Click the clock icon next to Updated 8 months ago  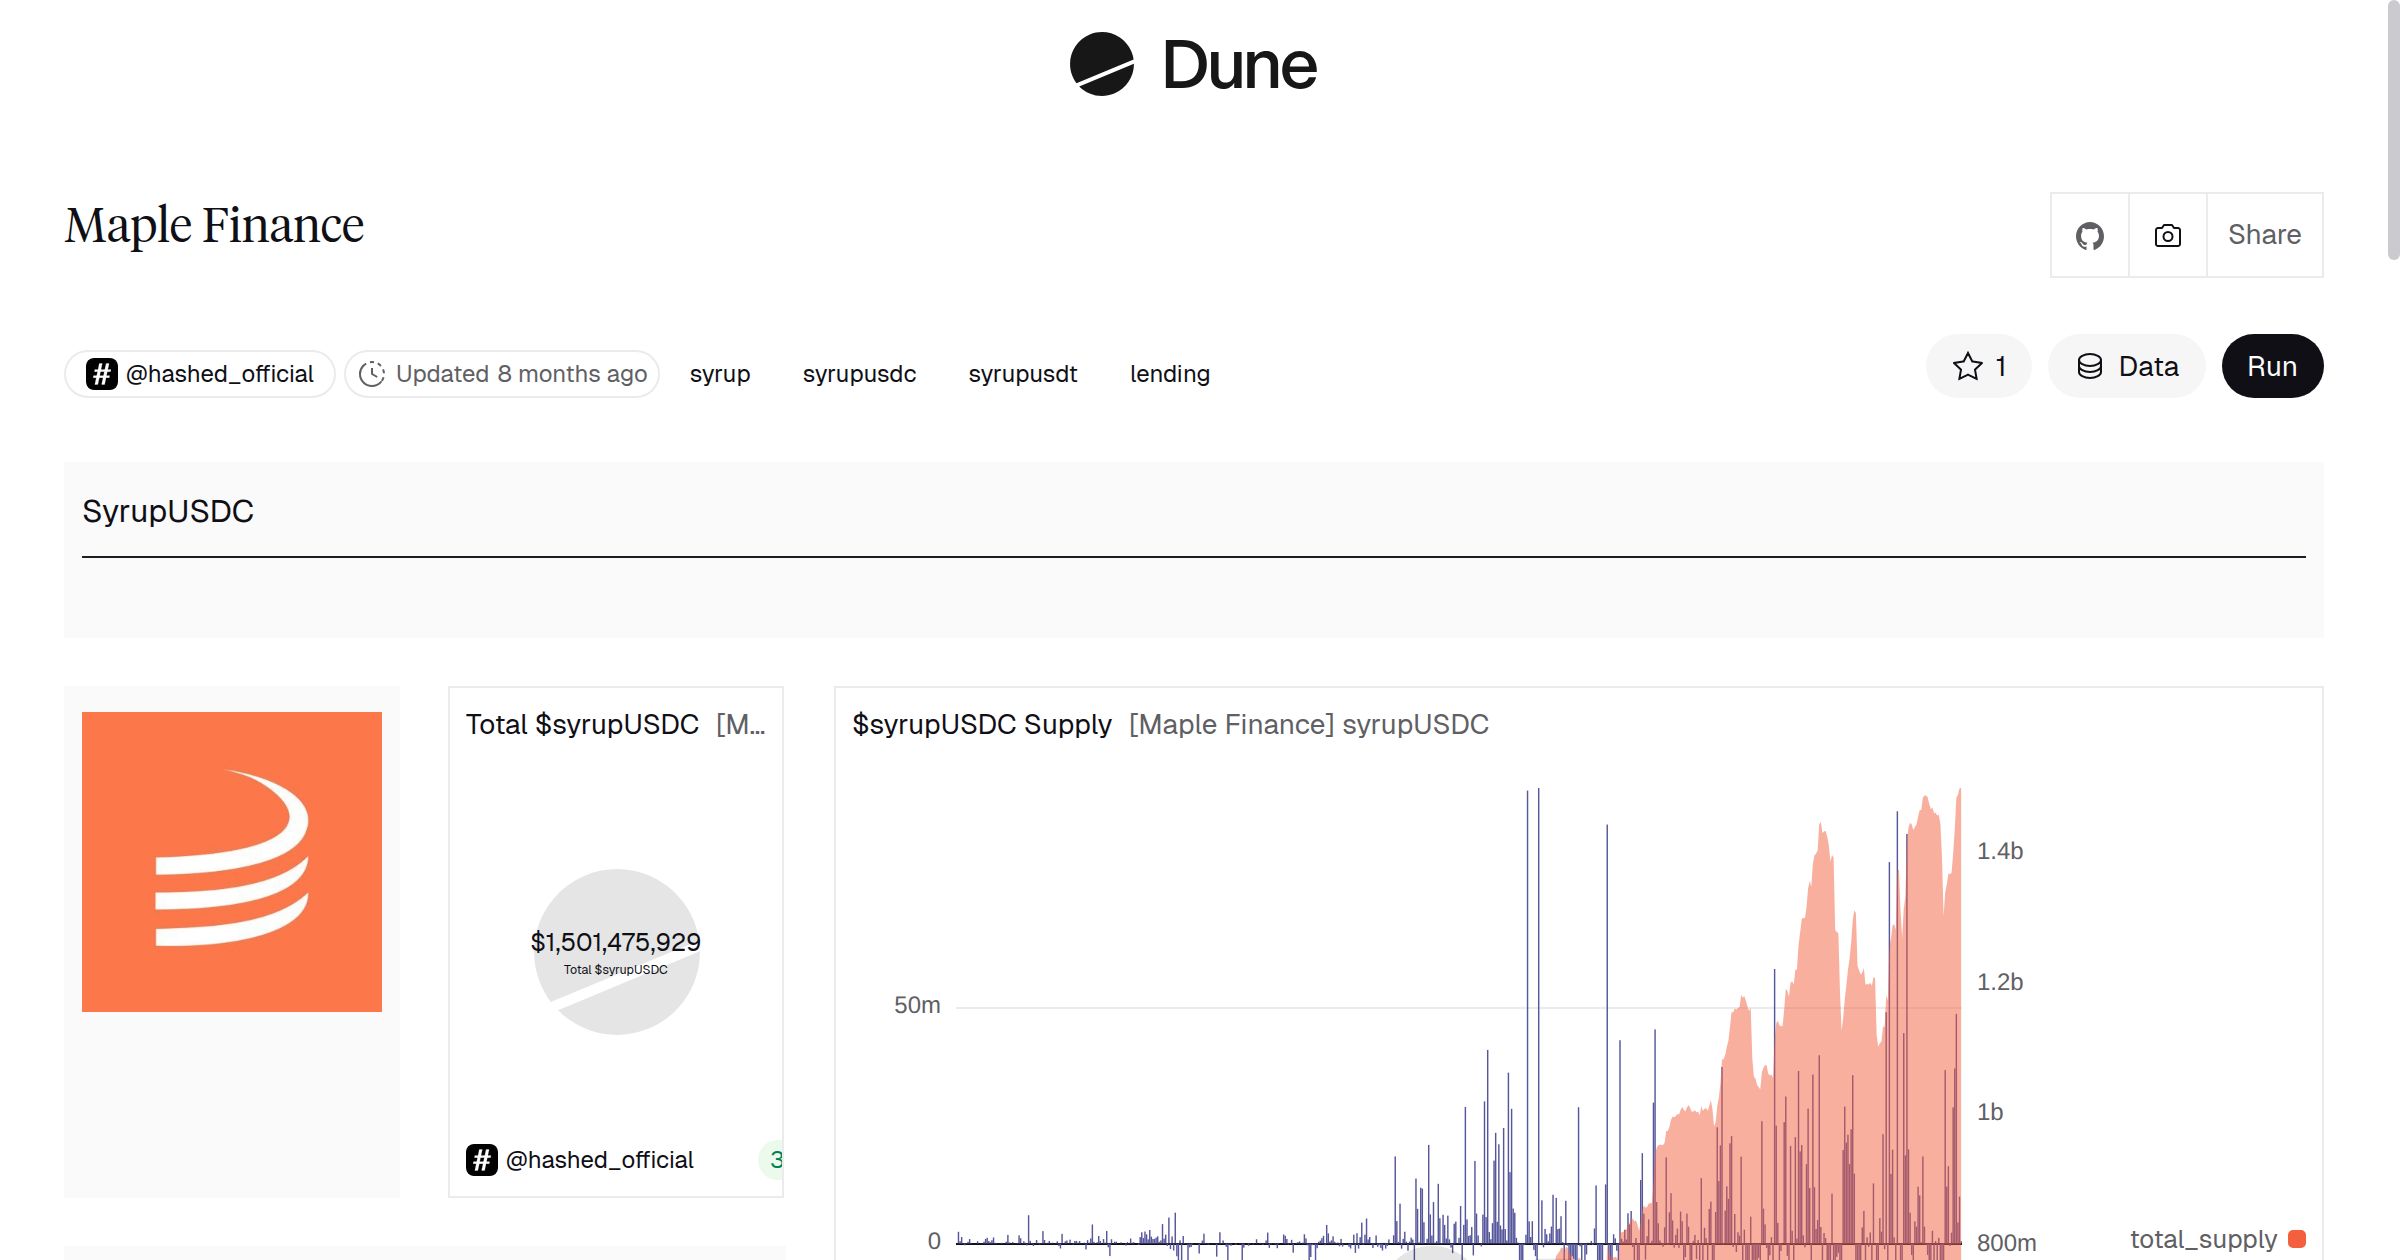[x=372, y=373]
